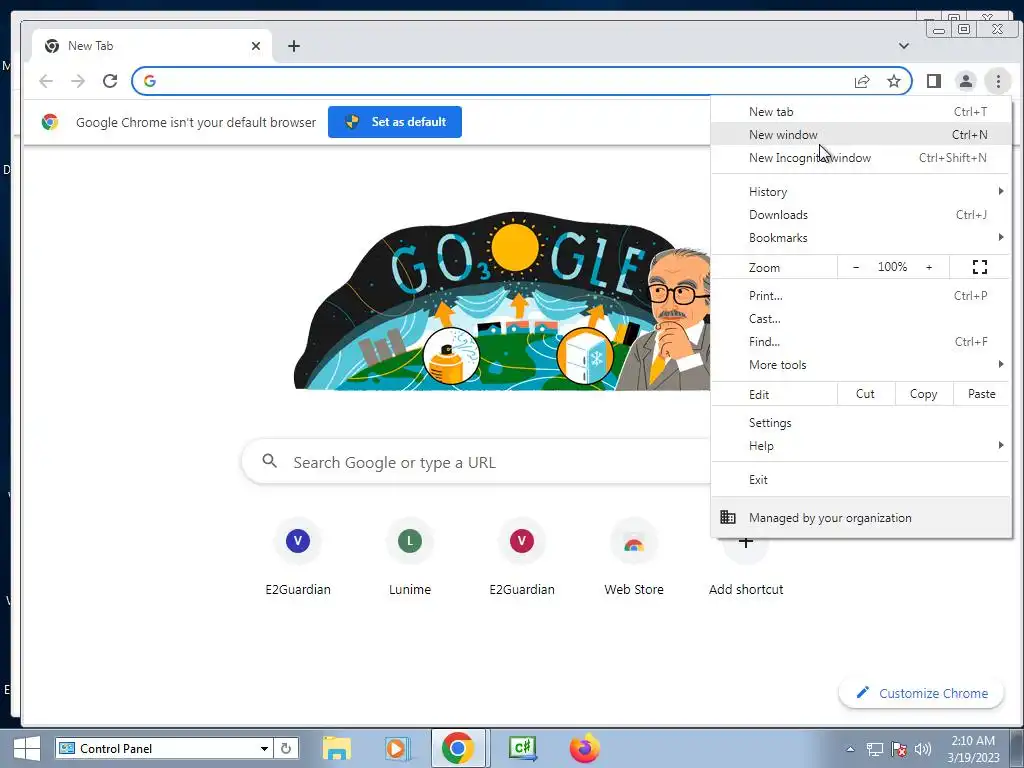Click Cut in the Edit row
1024x768 pixels.
point(865,394)
